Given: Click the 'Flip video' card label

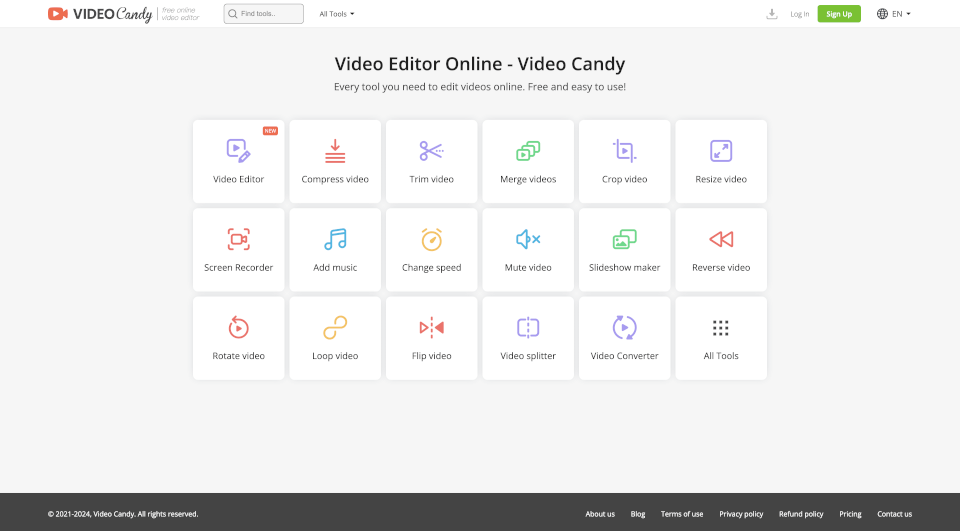Looking at the screenshot, I should tap(431, 356).
